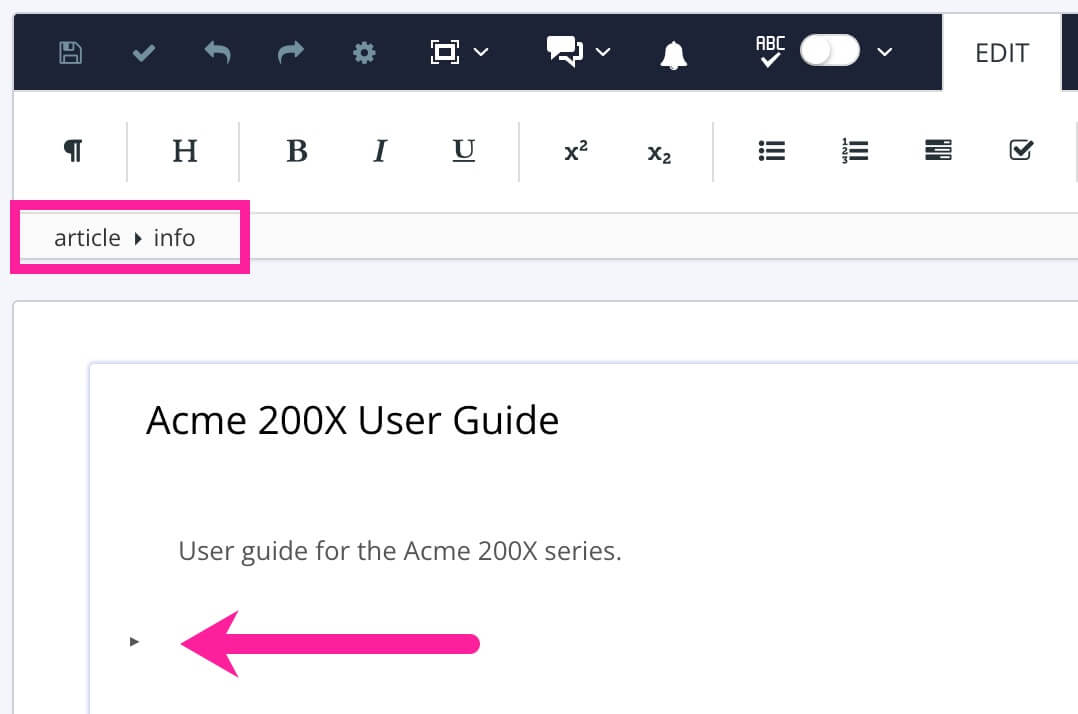Insert a numbered list

point(854,150)
